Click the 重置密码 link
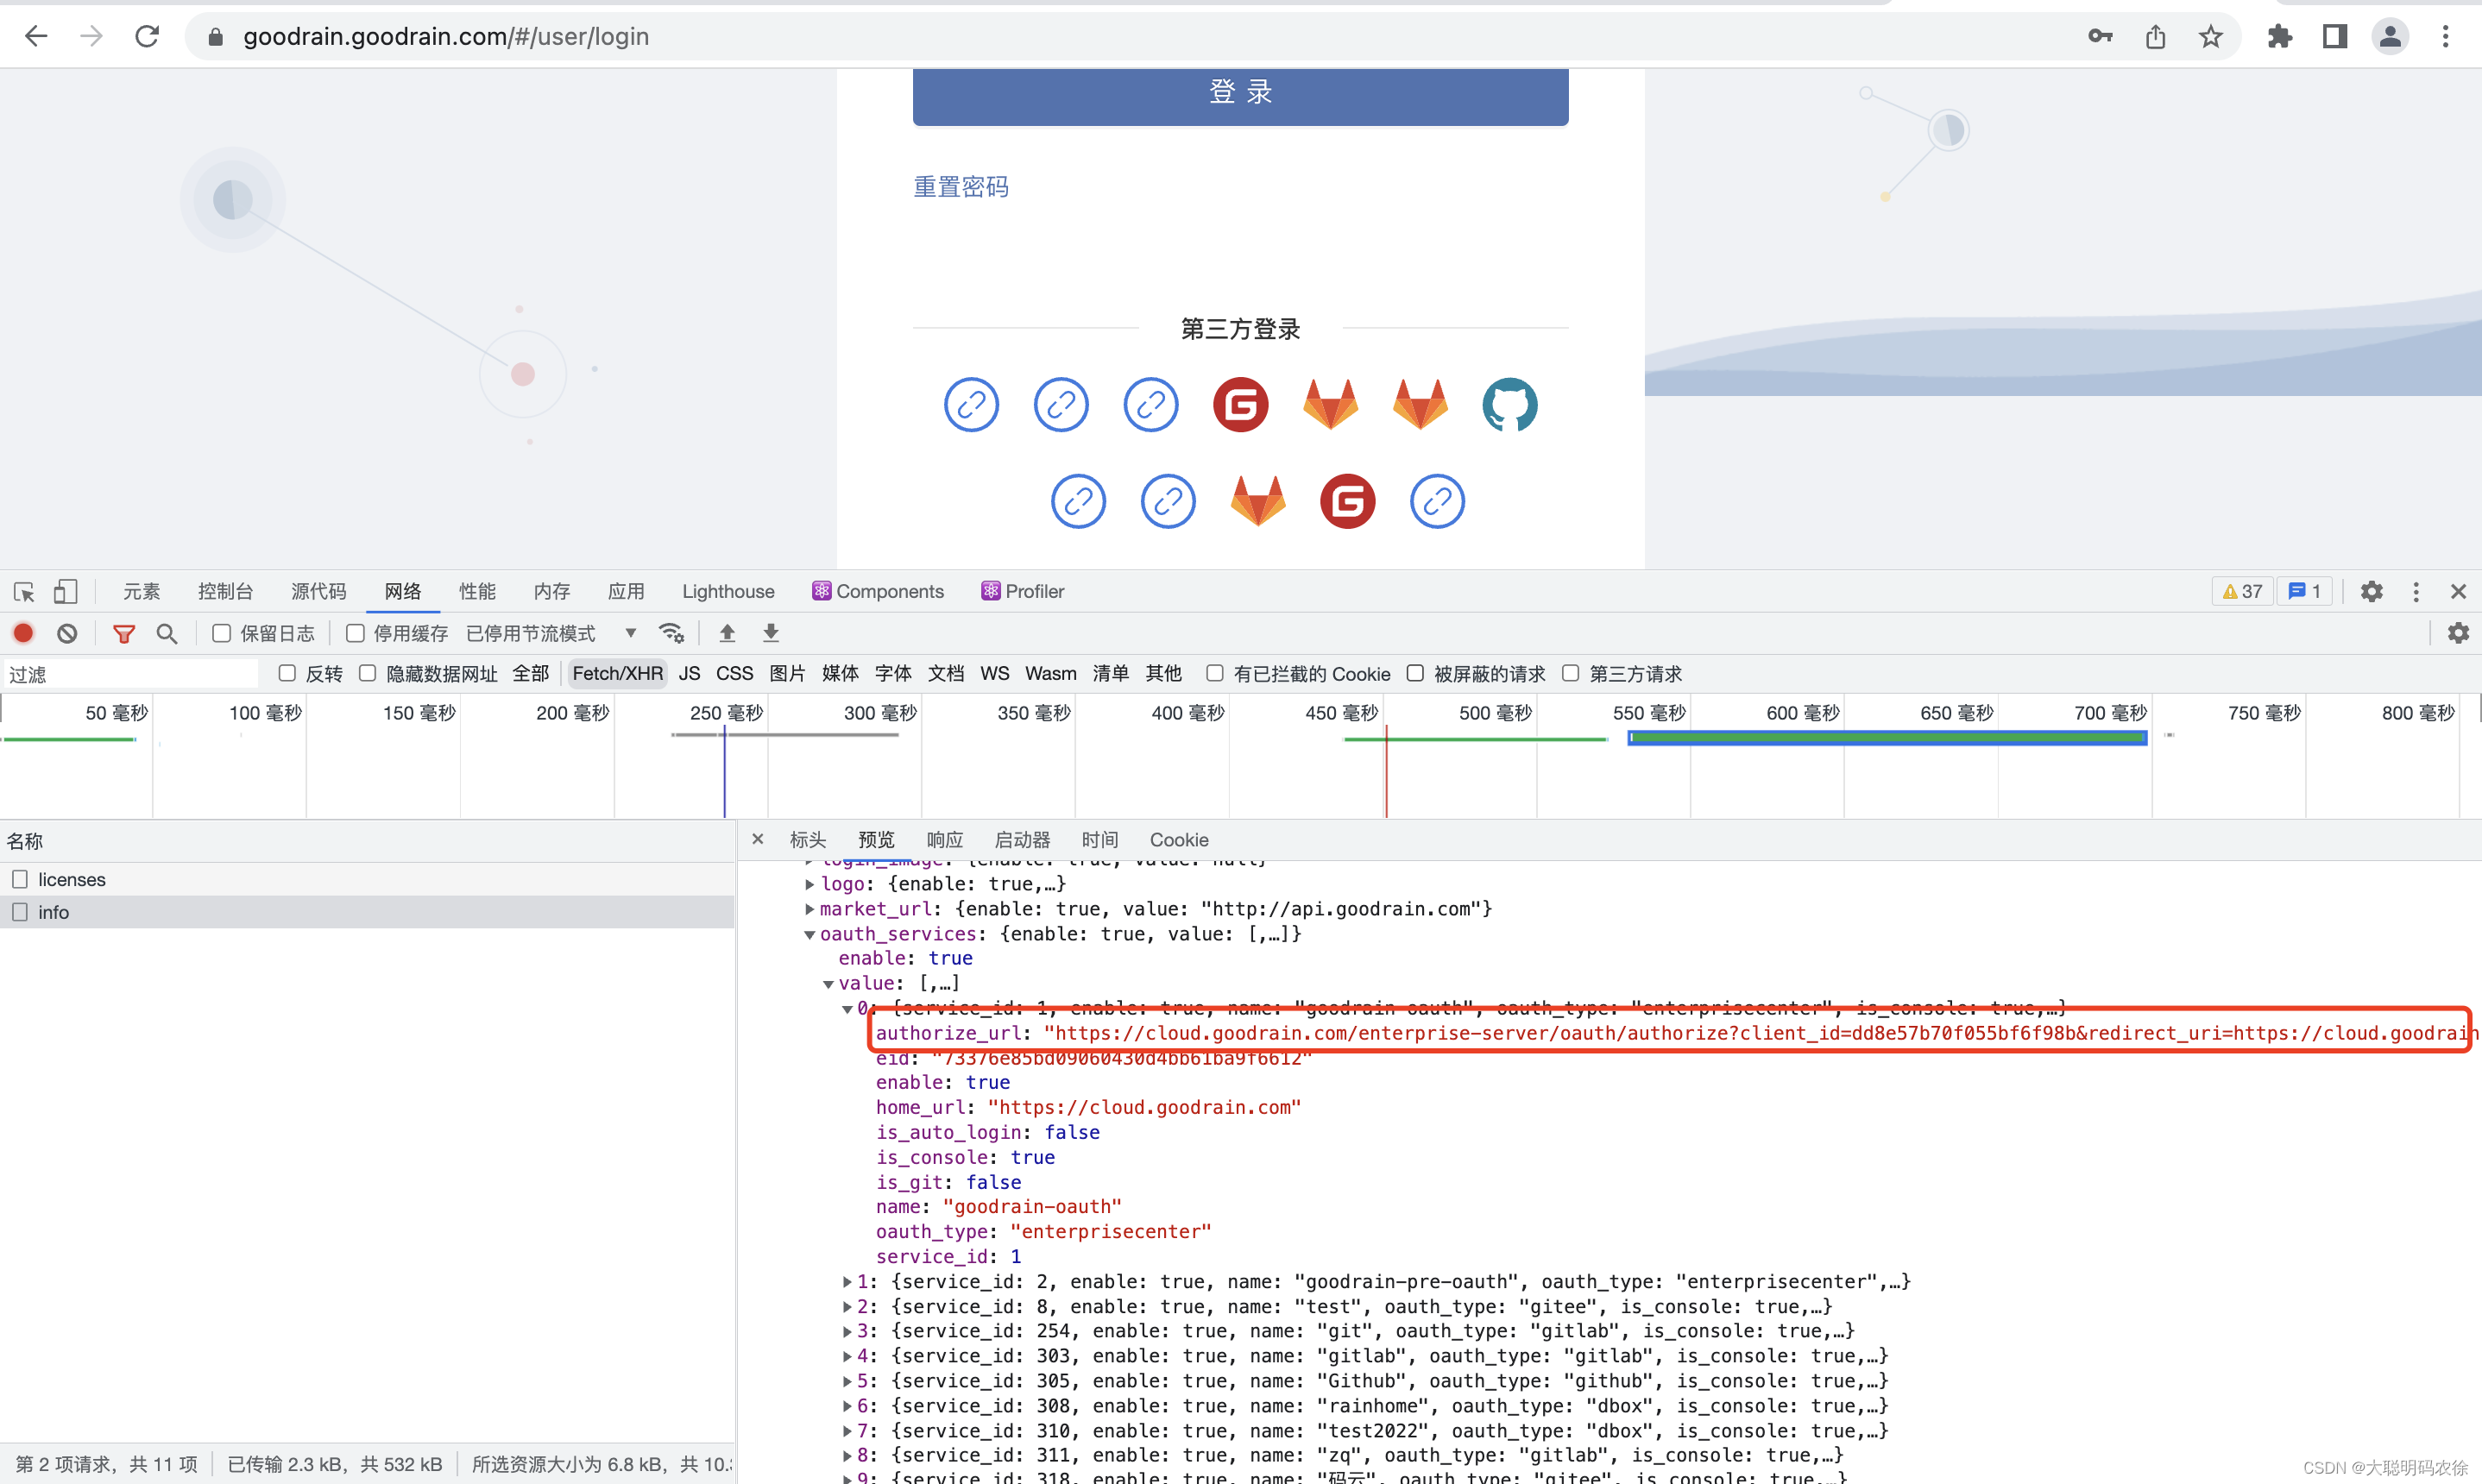 960,187
